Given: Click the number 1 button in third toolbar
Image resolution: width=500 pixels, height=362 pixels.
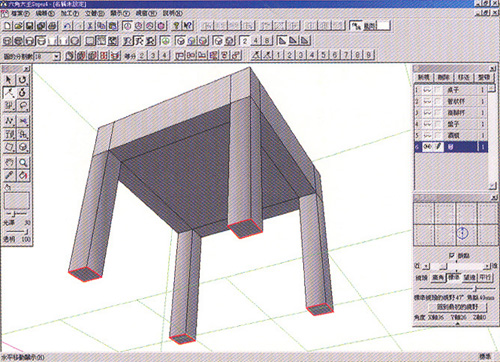Looking at the screenshot, I should tap(278, 55).
